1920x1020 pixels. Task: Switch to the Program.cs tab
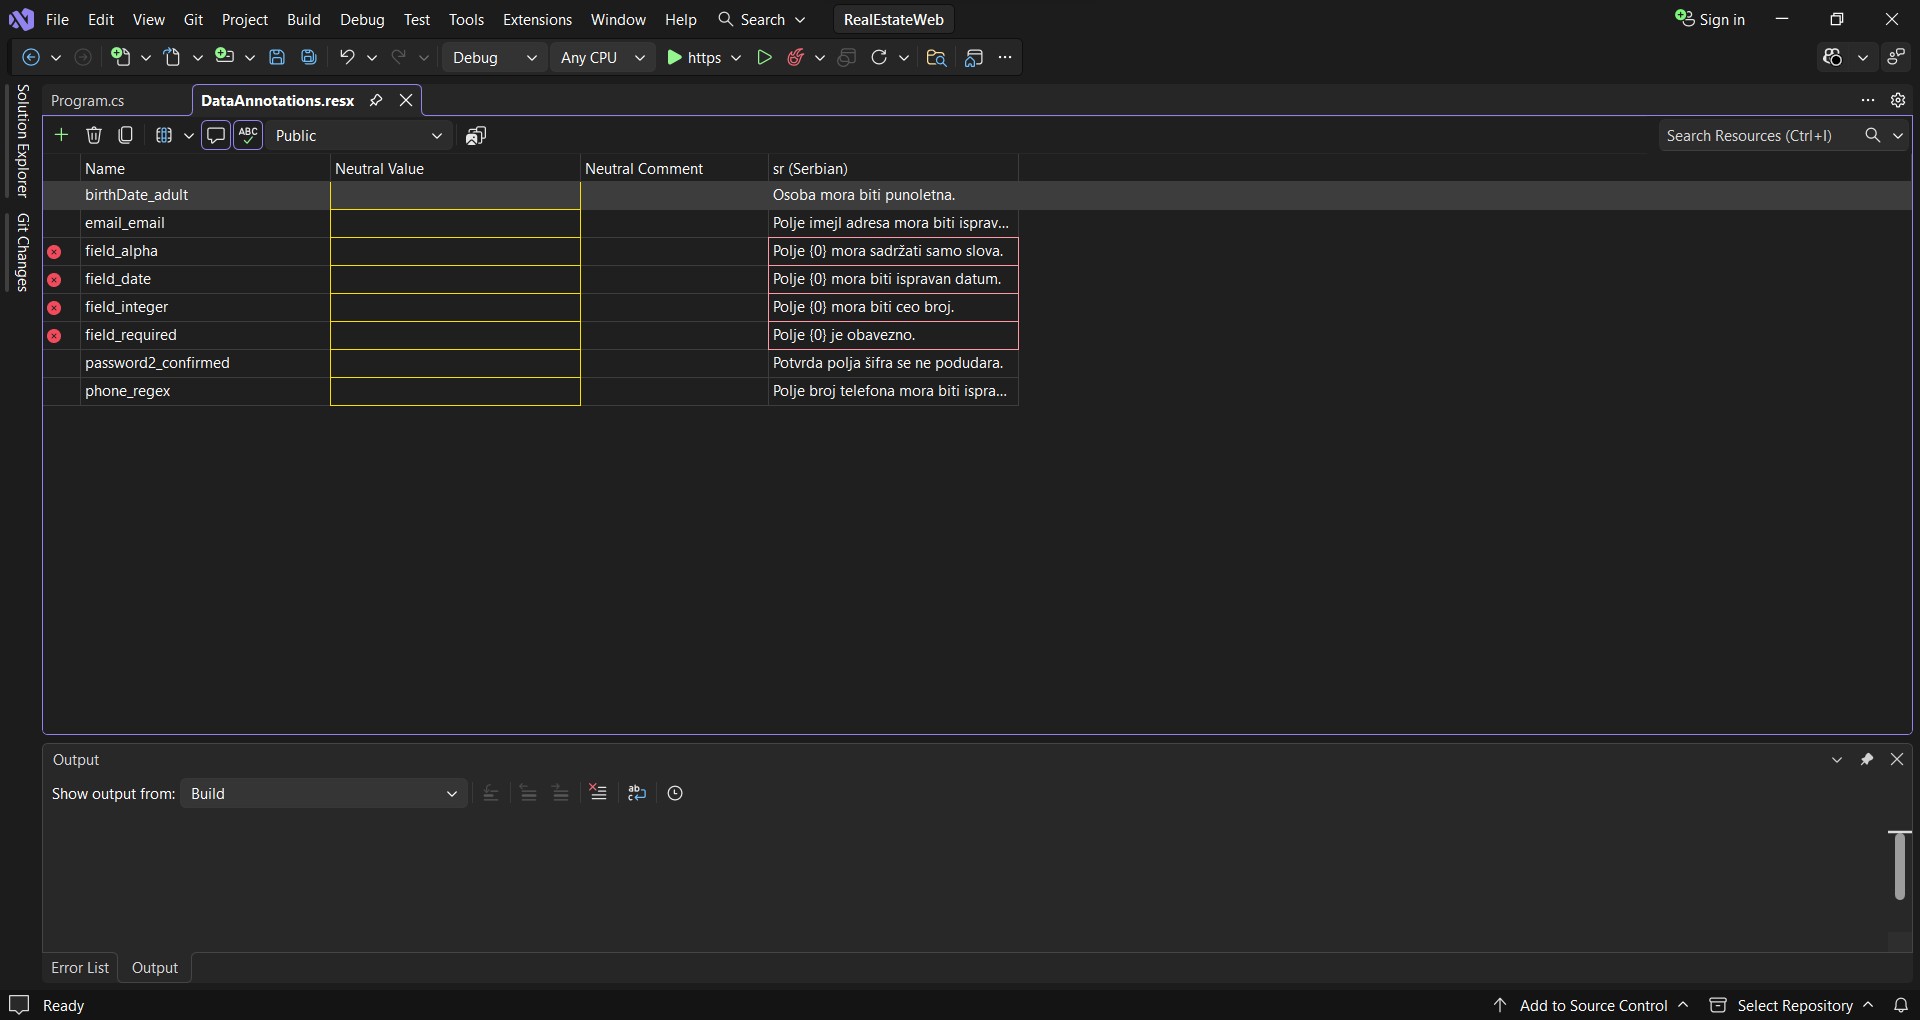point(88,100)
